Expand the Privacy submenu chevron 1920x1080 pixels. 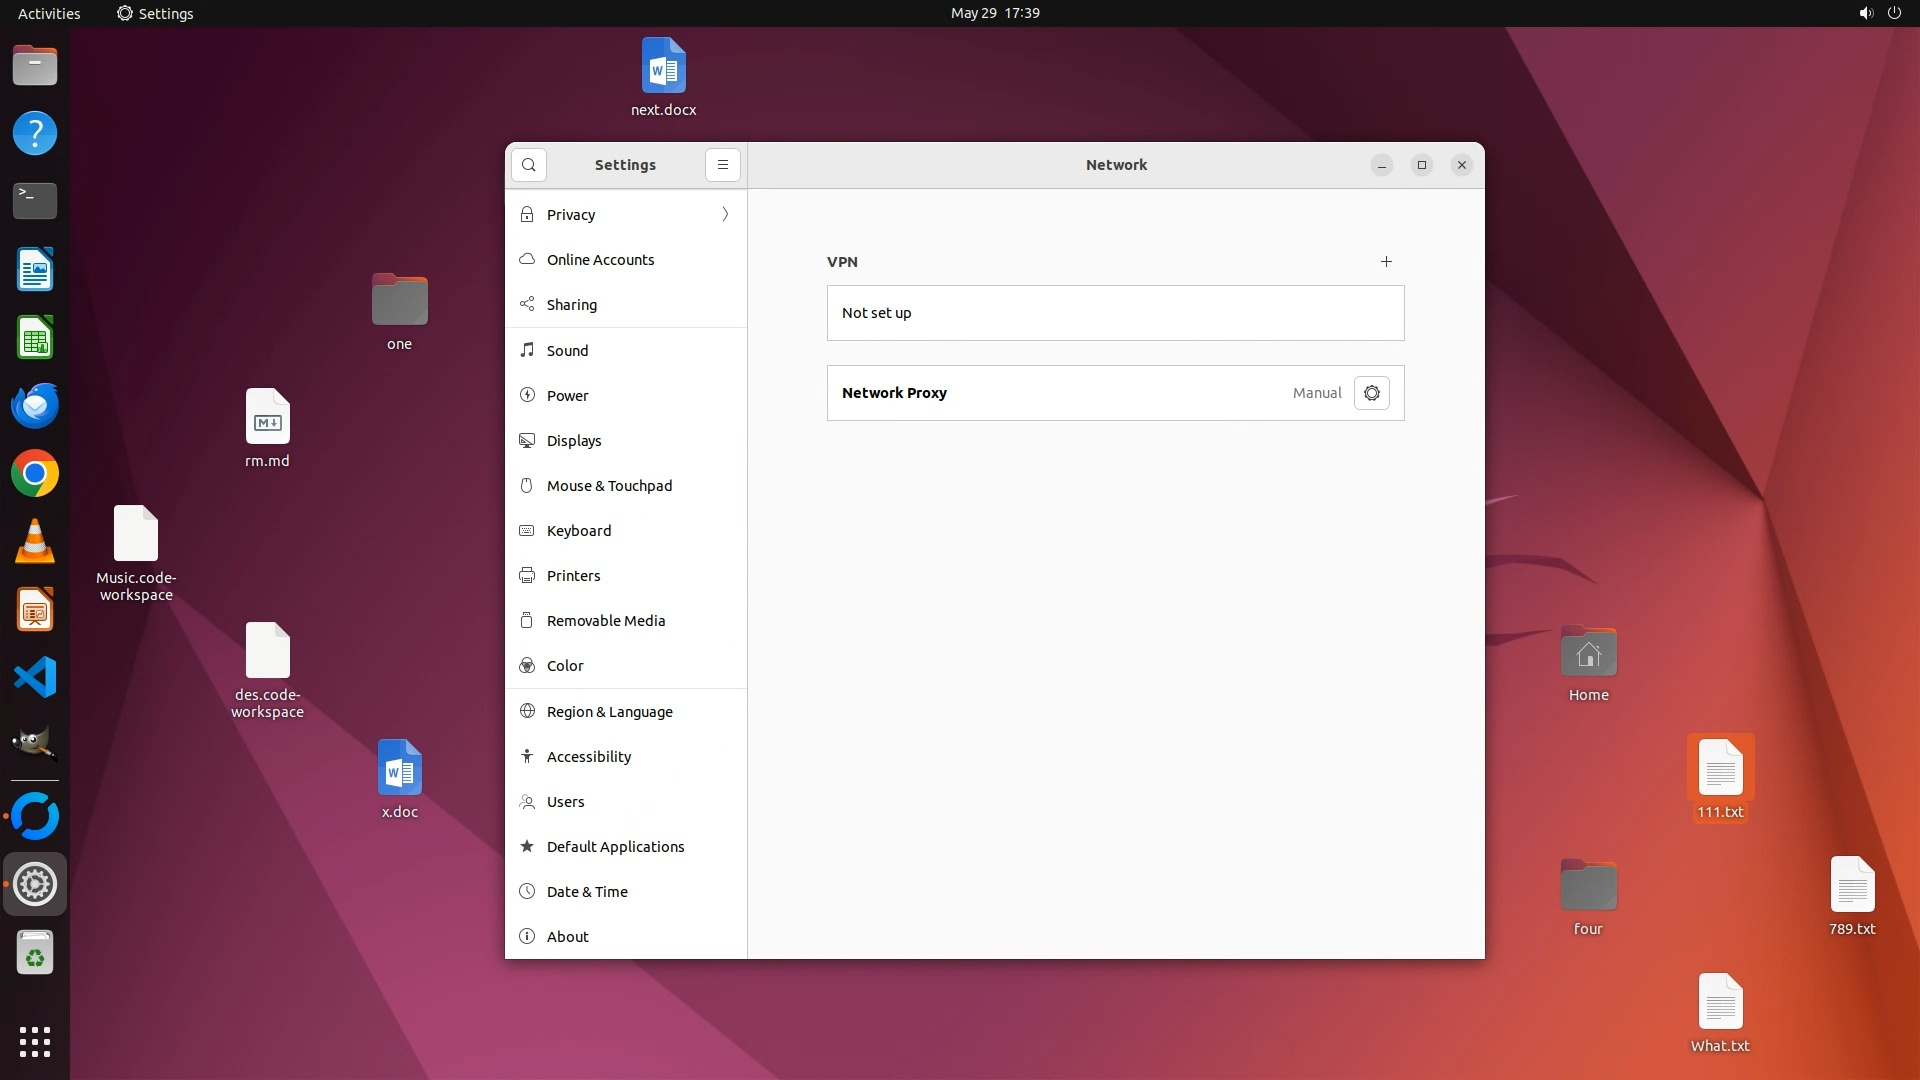pos(725,215)
